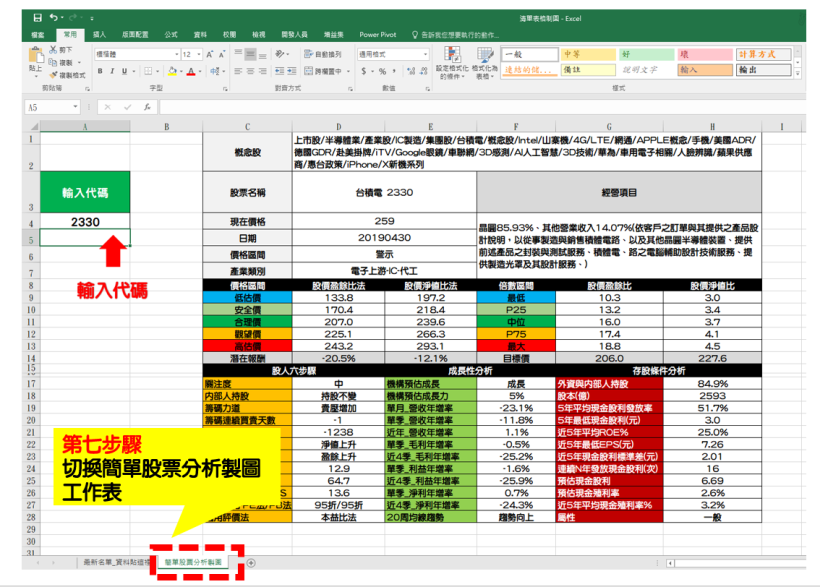Screen dimensions: 820x587
Task: Click into the formula bar
Action: (x=482, y=107)
